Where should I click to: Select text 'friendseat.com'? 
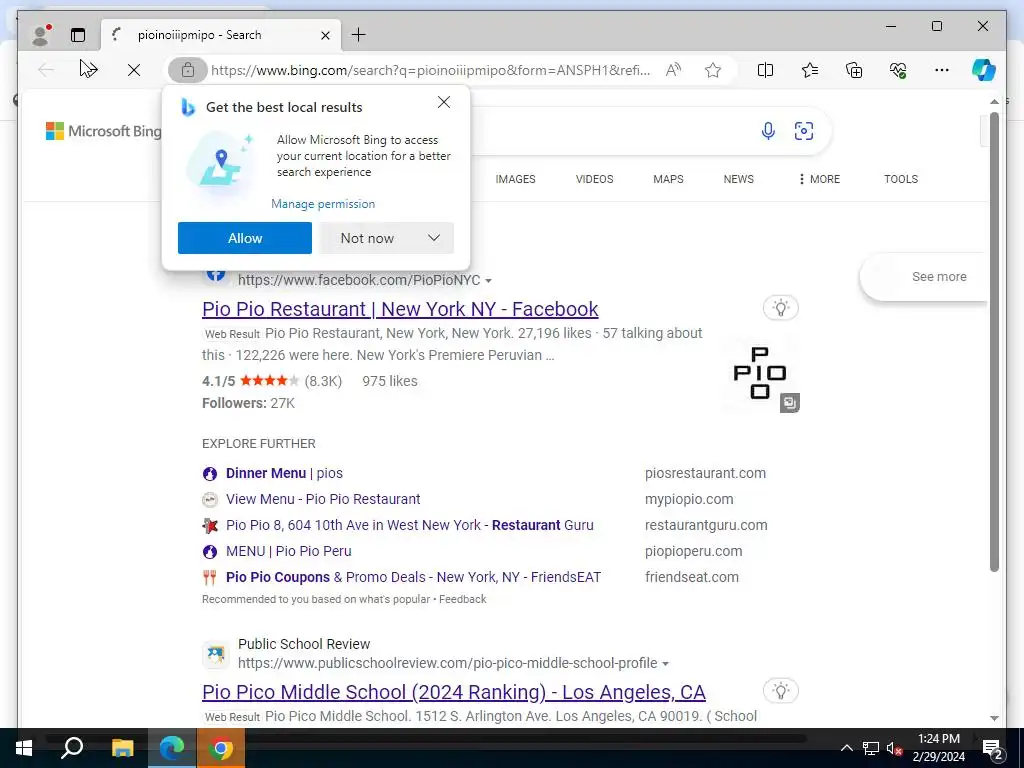click(x=692, y=577)
